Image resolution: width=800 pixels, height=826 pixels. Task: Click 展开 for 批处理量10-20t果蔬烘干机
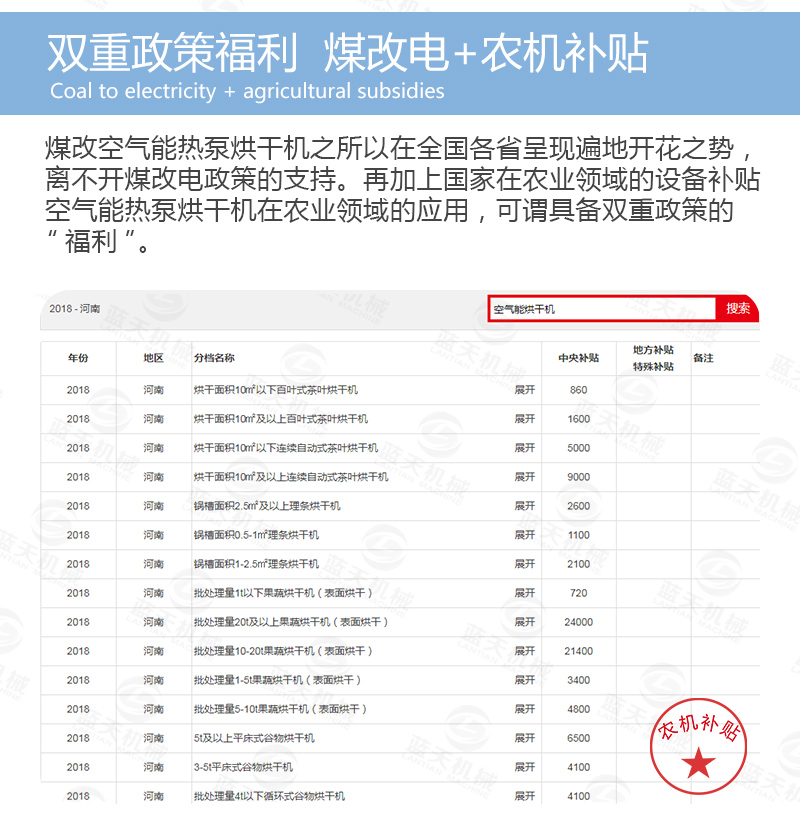524,651
